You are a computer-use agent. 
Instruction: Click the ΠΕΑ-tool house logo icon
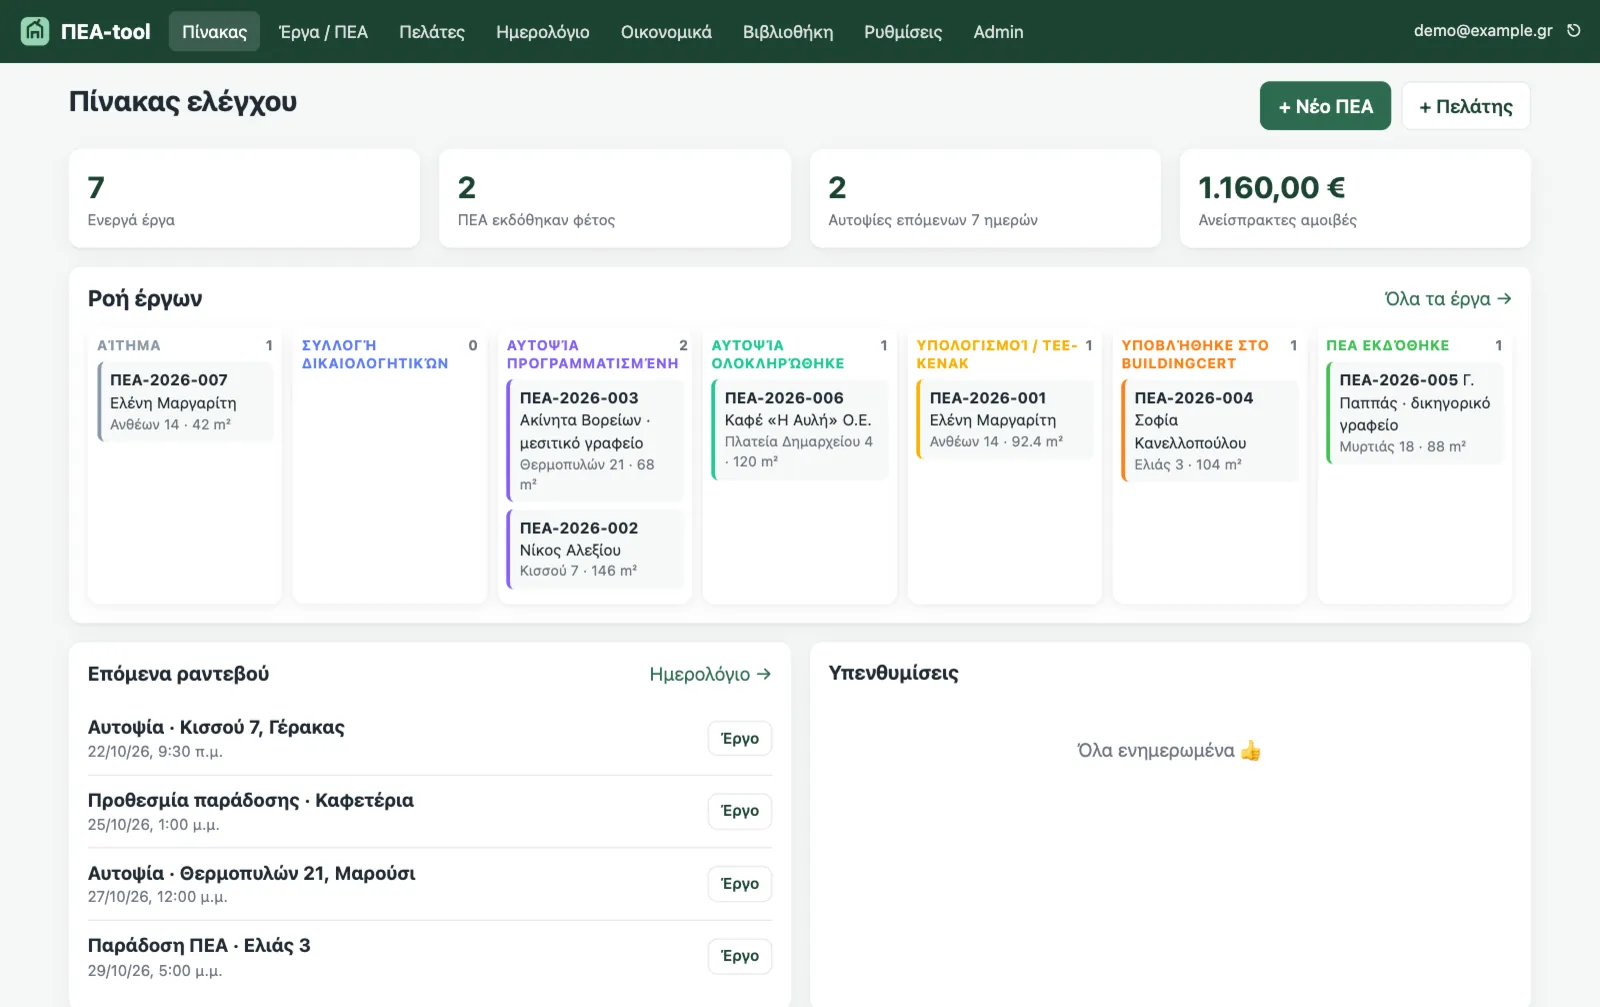tap(35, 31)
